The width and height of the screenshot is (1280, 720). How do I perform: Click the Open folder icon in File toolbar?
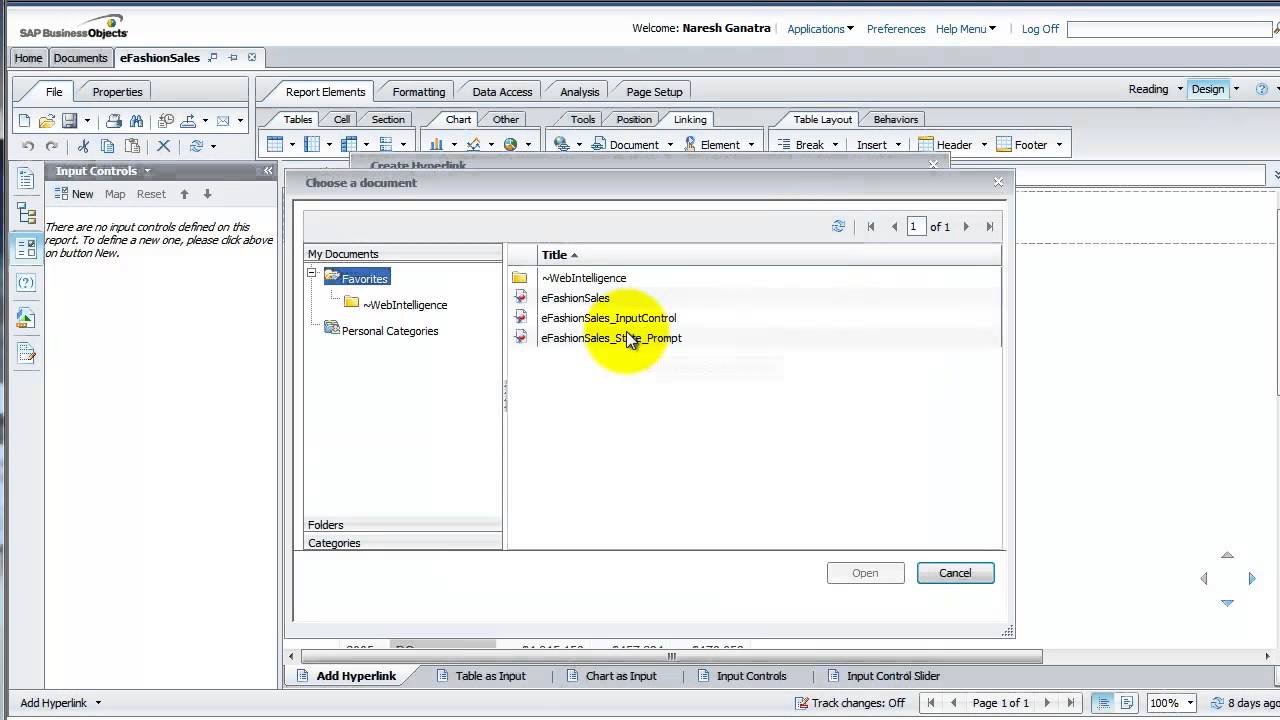(x=46, y=121)
